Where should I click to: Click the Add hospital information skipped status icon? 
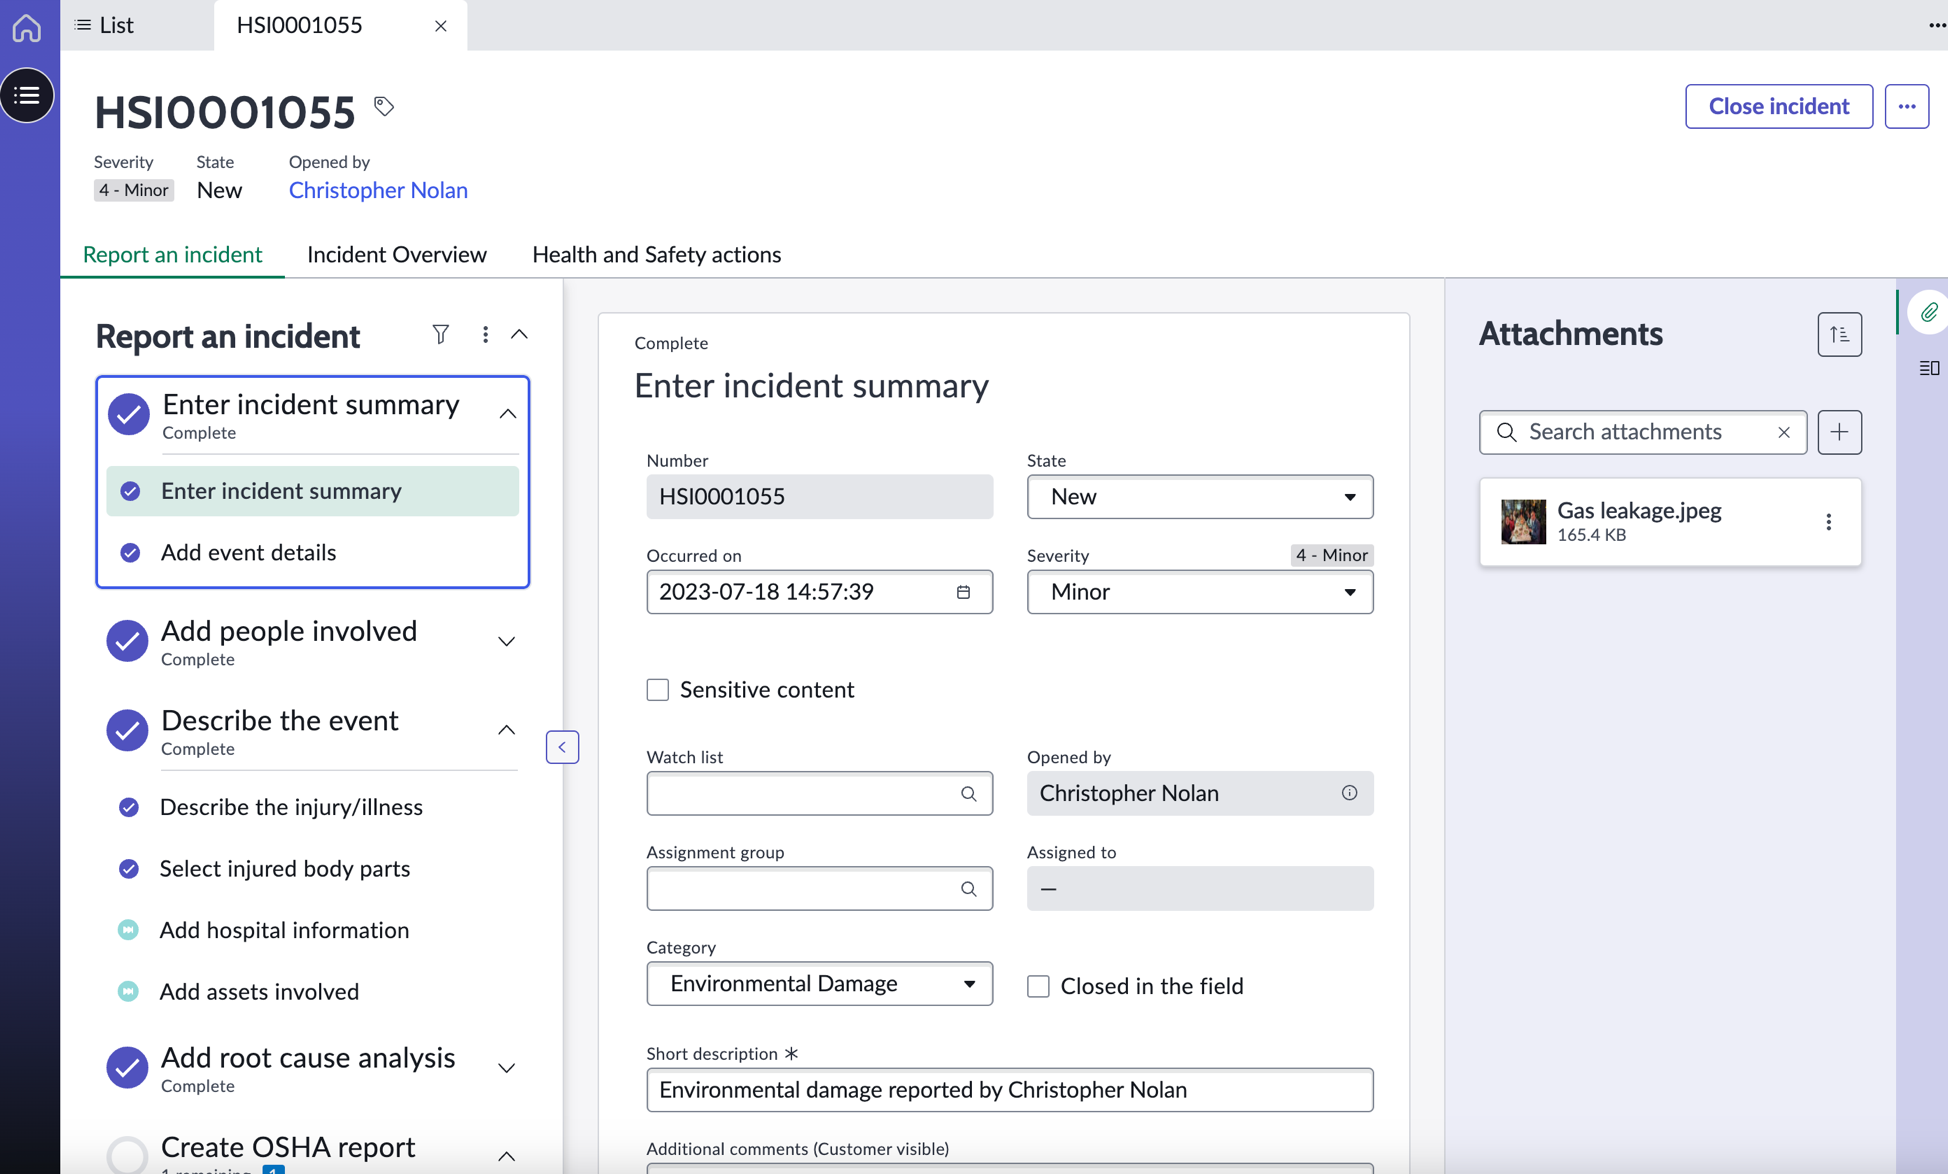tap(128, 930)
